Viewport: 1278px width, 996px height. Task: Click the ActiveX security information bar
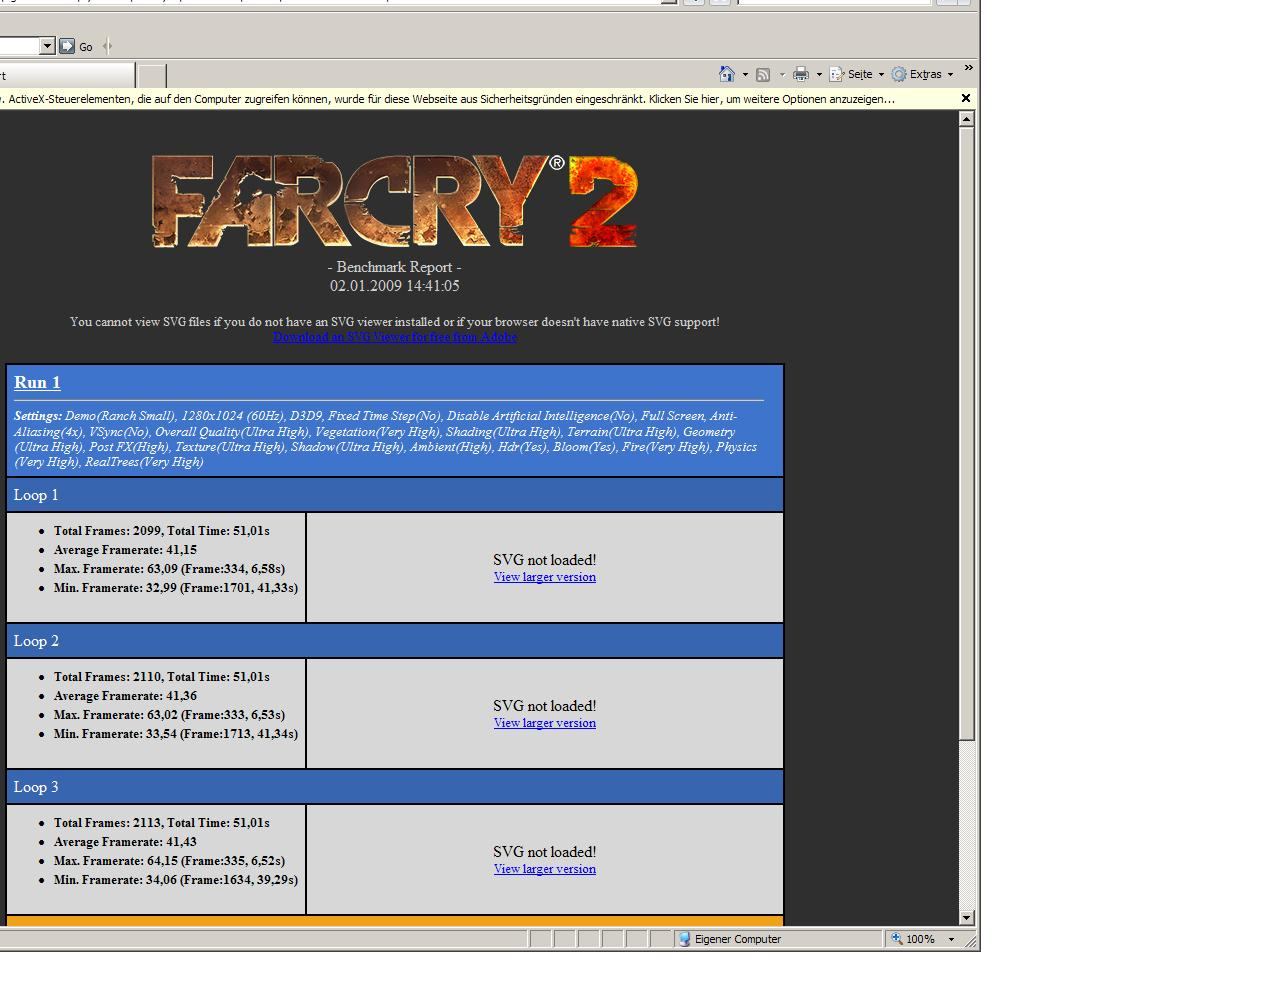pos(478,99)
